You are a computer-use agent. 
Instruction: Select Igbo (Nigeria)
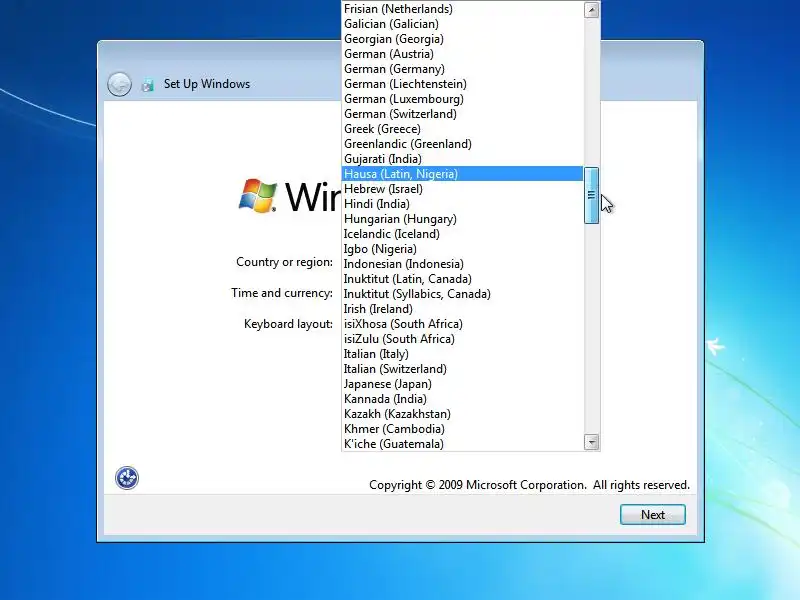pyautogui.click(x=462, y=249)
